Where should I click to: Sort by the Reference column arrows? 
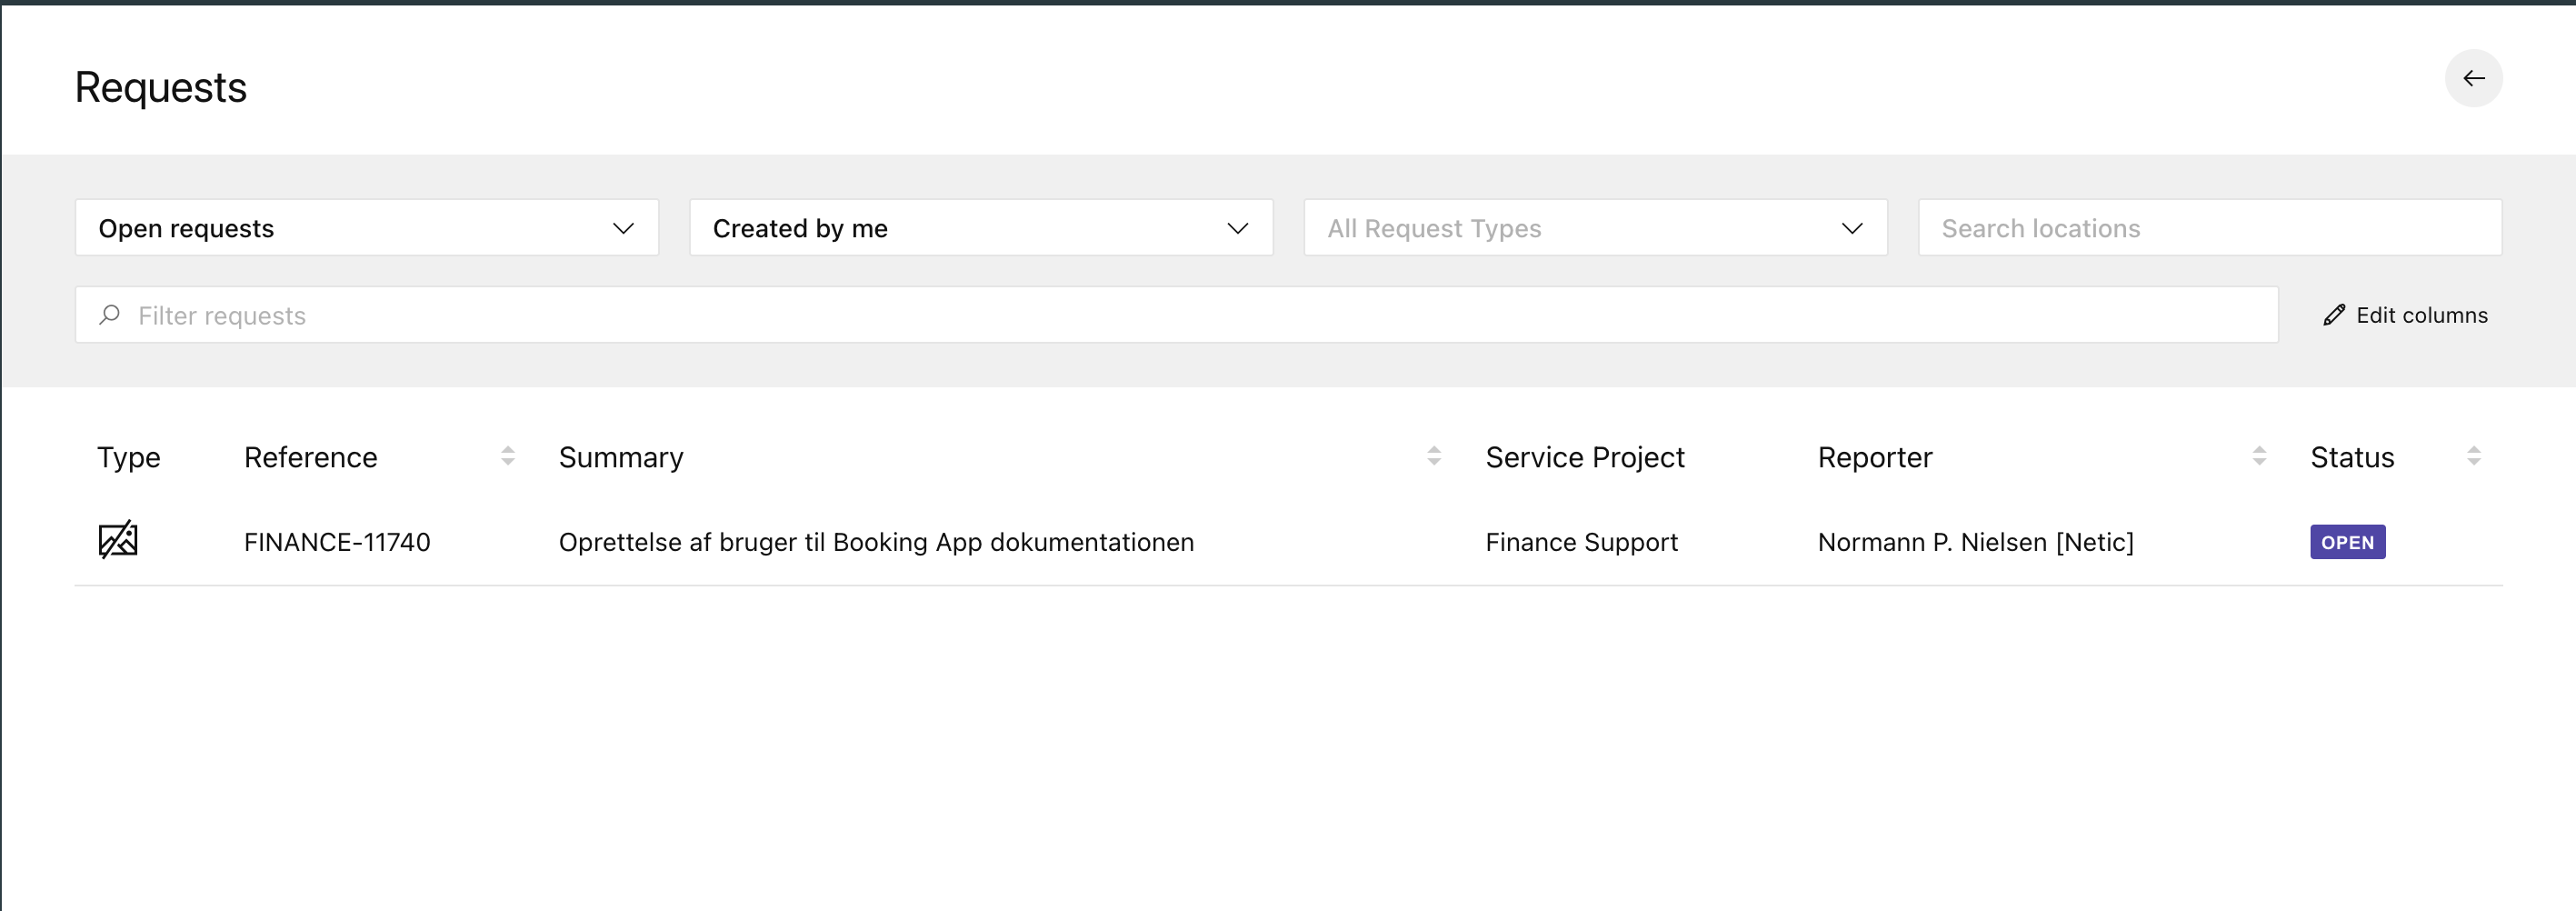(x=508, y=456)
